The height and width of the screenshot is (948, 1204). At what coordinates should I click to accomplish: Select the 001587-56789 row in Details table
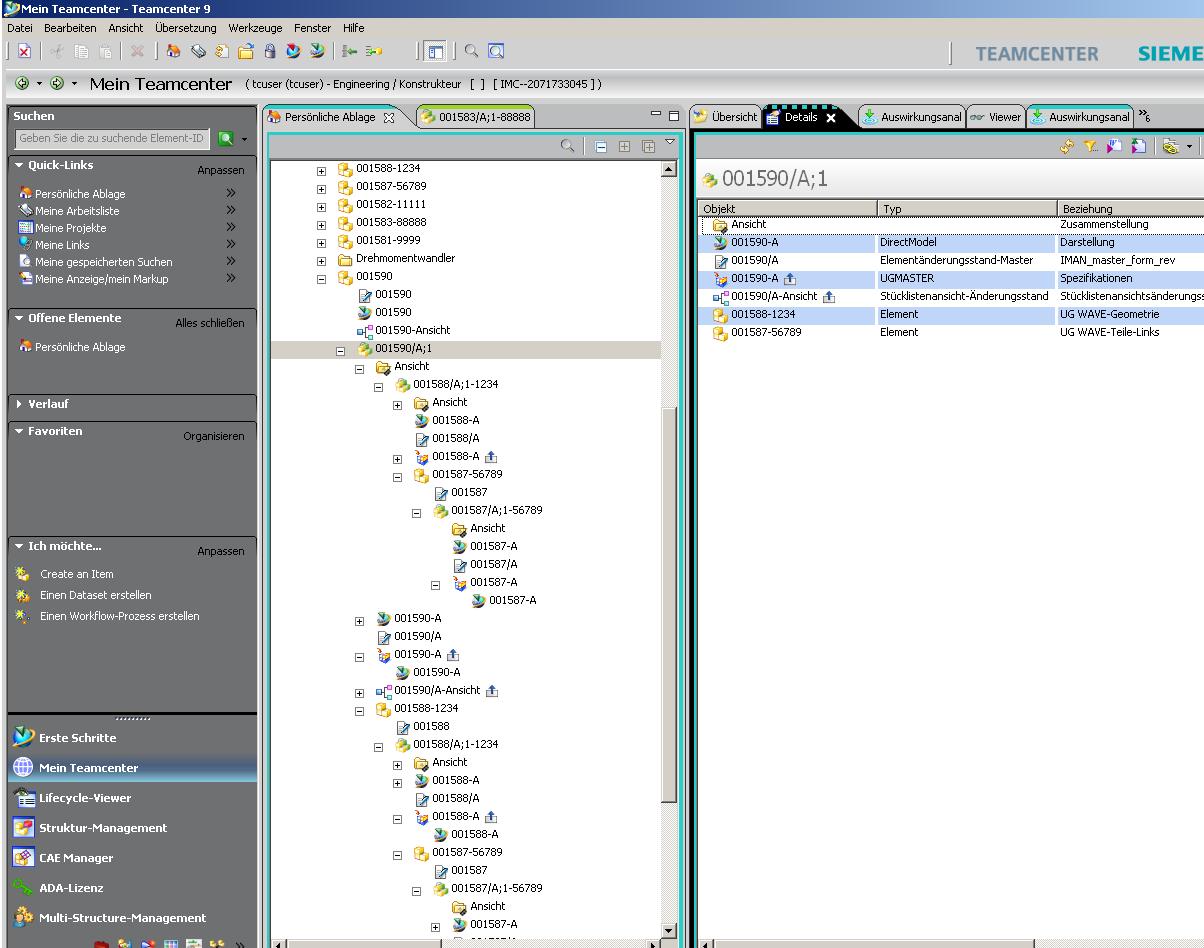(x=951, y=332)
